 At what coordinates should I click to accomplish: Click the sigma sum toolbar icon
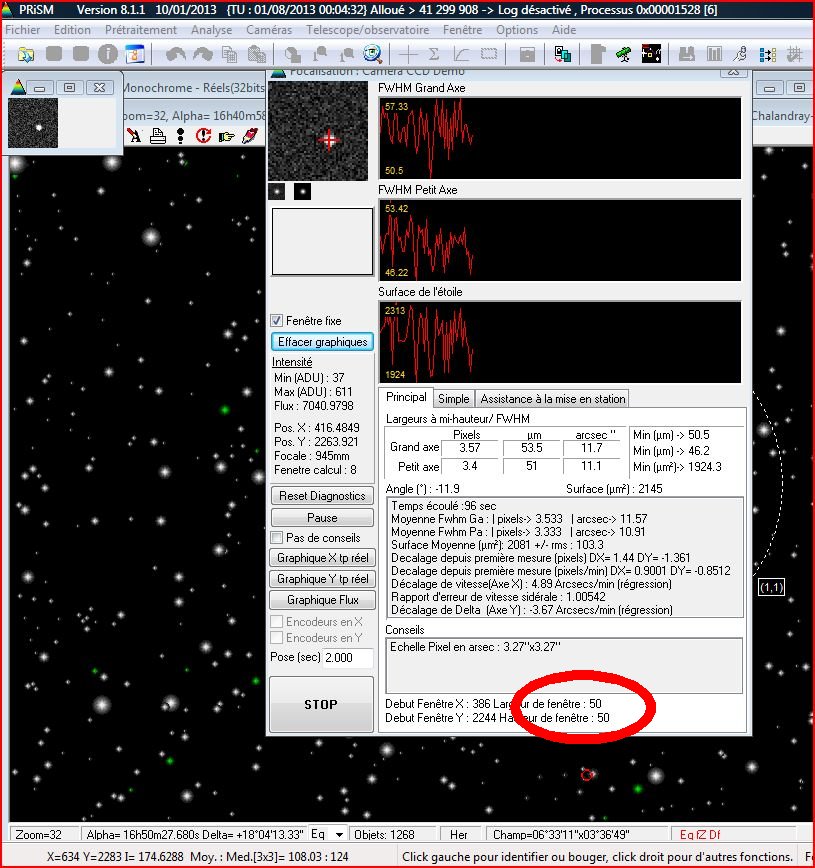pos(435,54)
